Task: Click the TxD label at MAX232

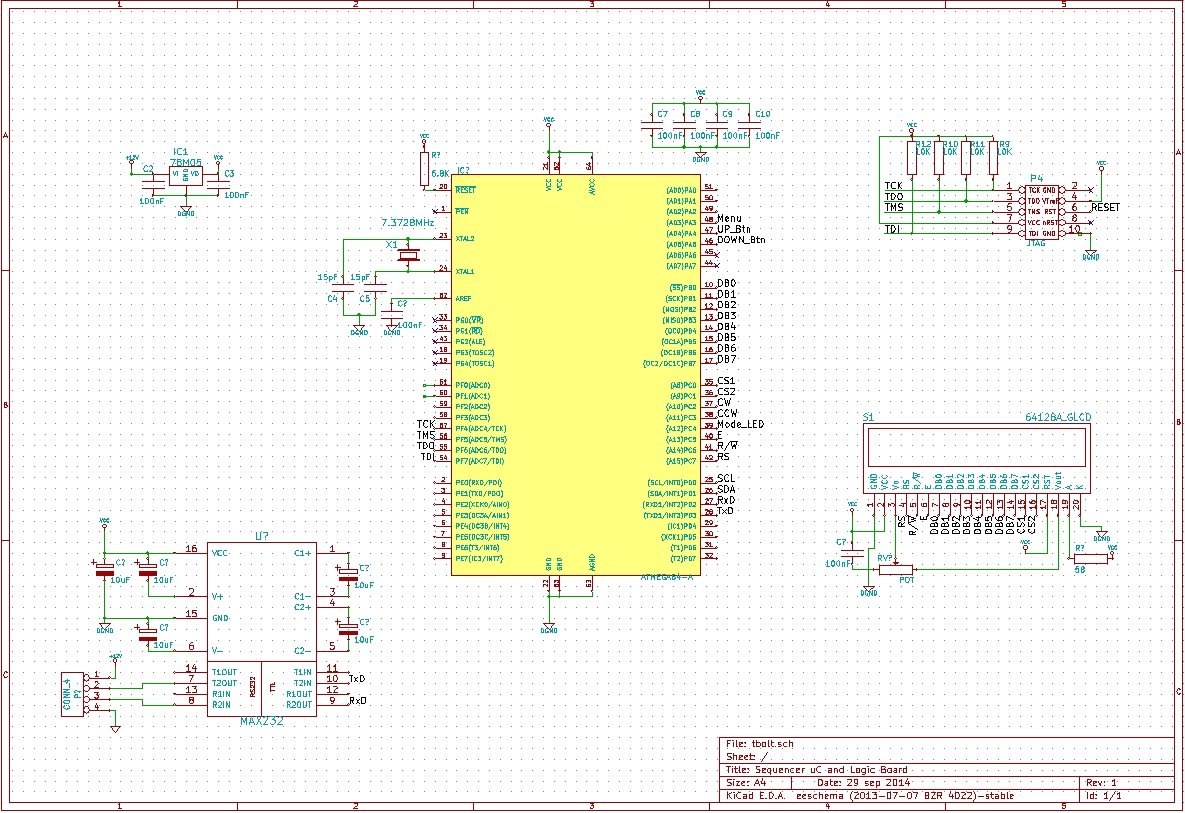Action: tap(357, 679)
